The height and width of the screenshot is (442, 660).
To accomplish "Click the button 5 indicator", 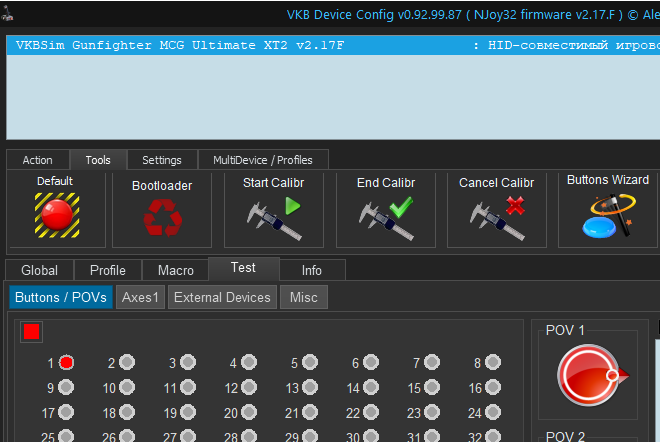I will 310,362.
